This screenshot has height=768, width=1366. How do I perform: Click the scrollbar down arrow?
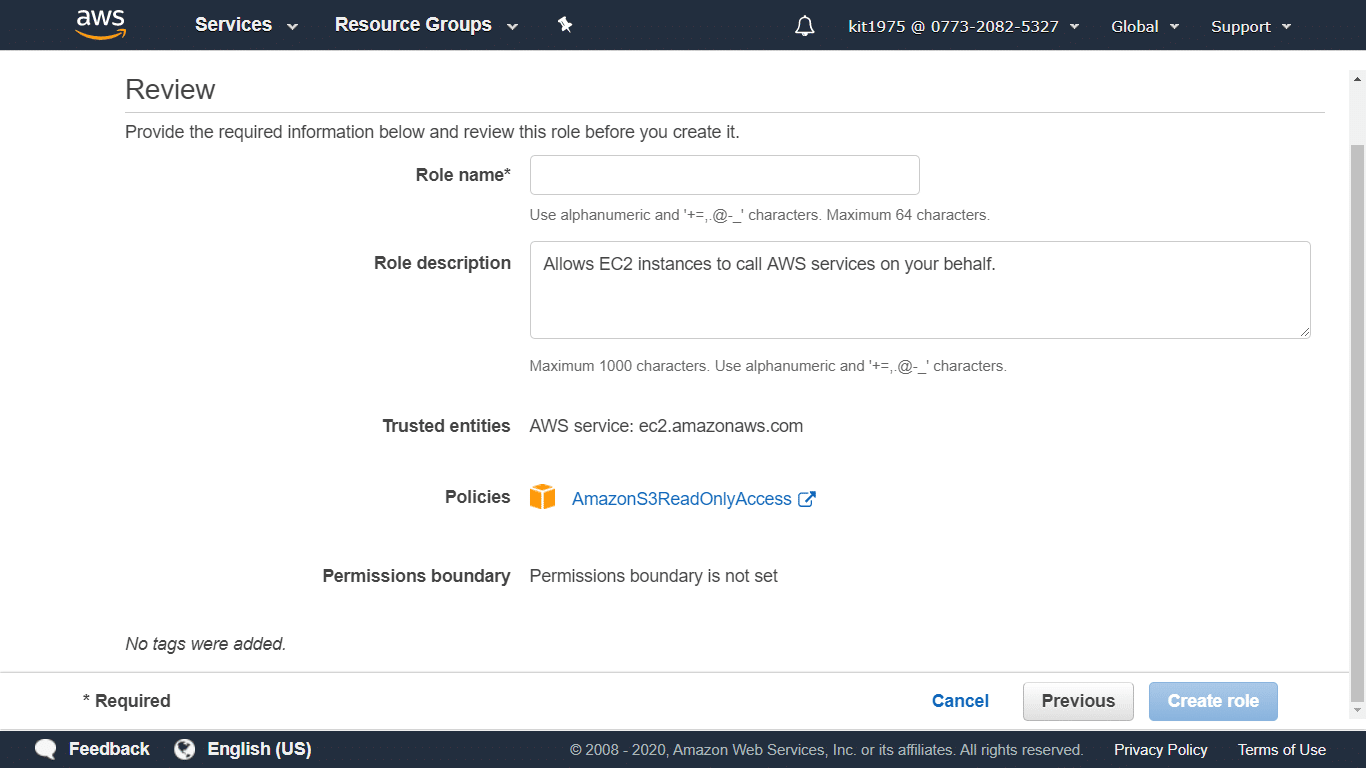click(x=1357, y=710)
